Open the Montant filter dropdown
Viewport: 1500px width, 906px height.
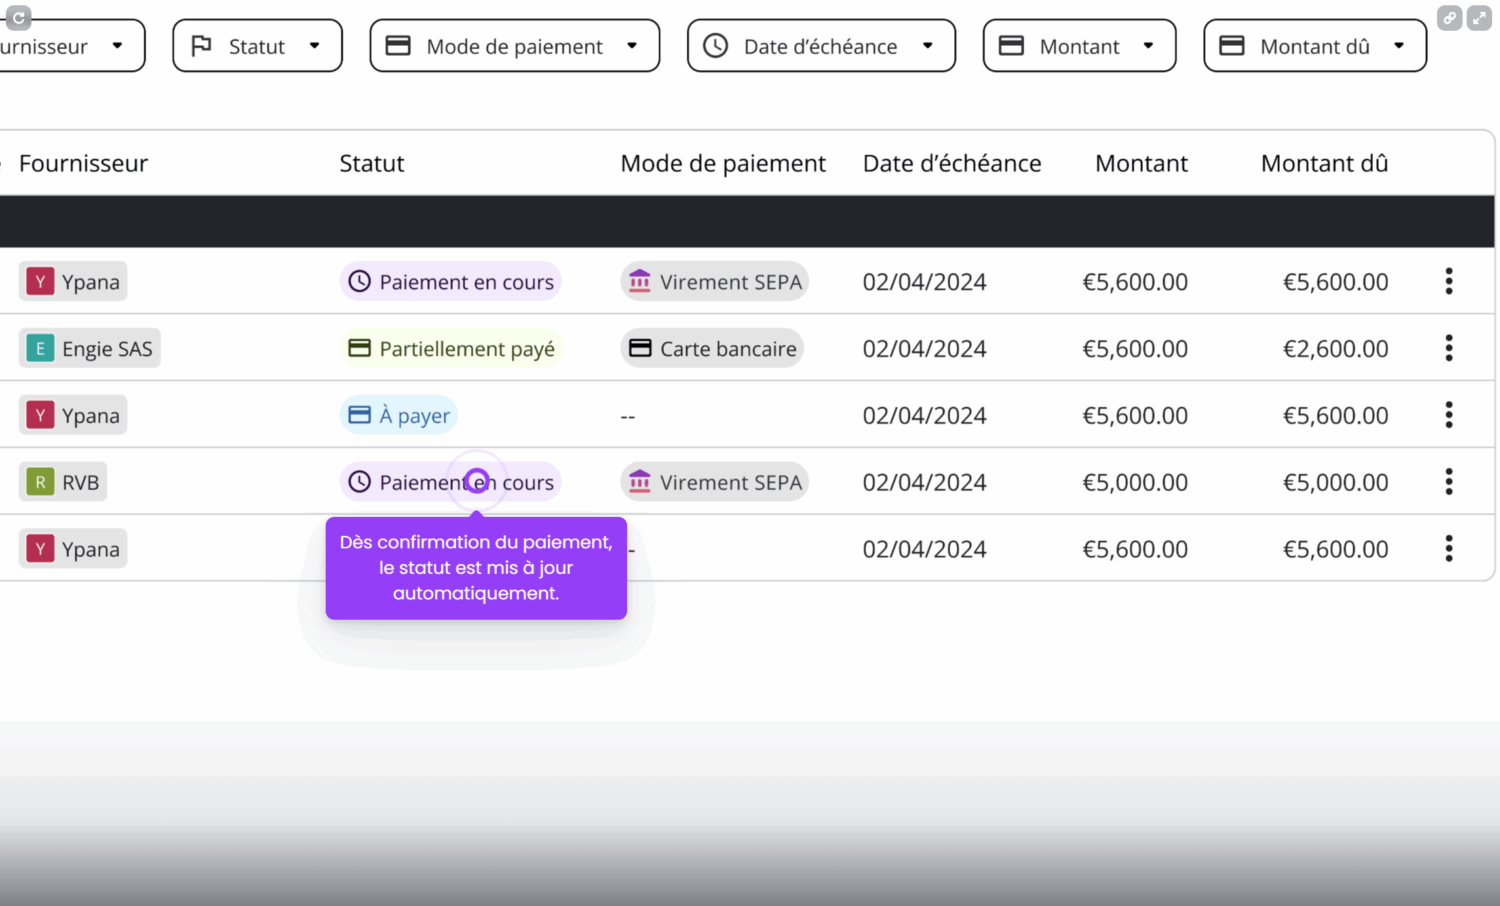[x=1079, y=46]
